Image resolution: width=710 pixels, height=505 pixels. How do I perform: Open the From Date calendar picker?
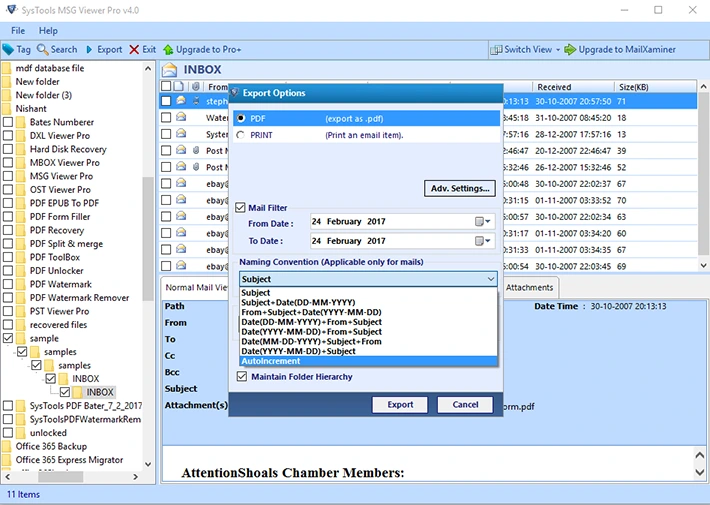click(x=482, y=221)
